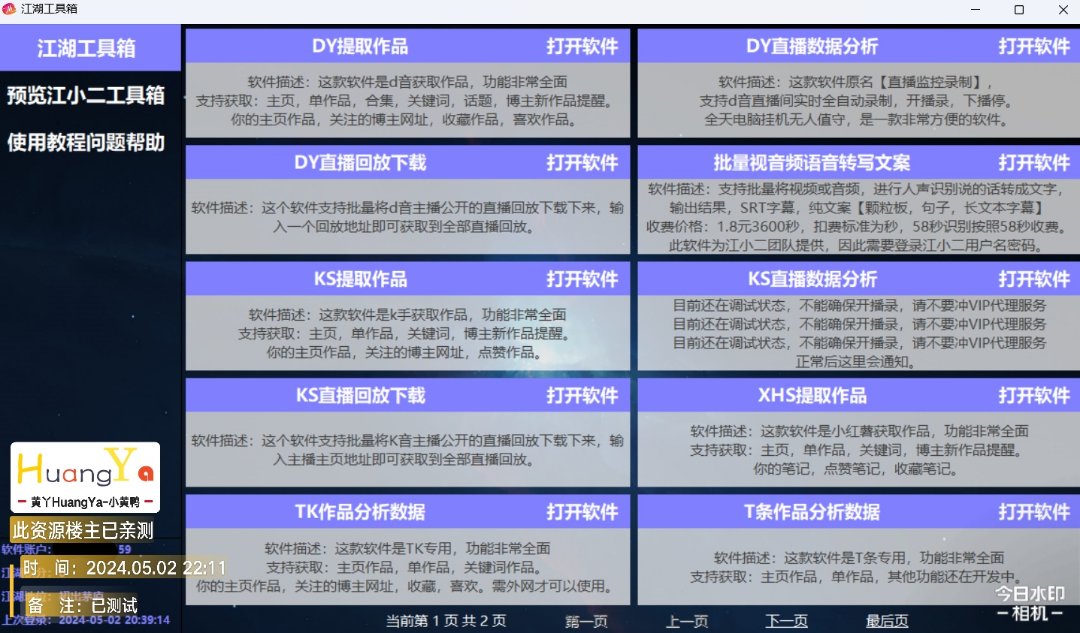Go to the next page with 下一页

pos(787,621)
